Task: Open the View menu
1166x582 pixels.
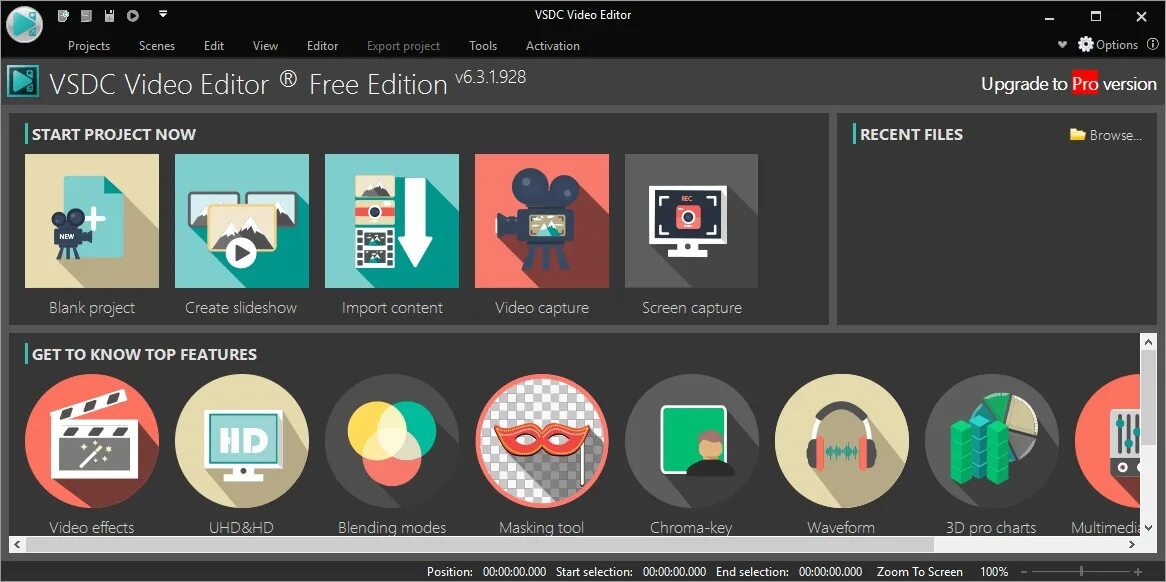Action: 265,45
